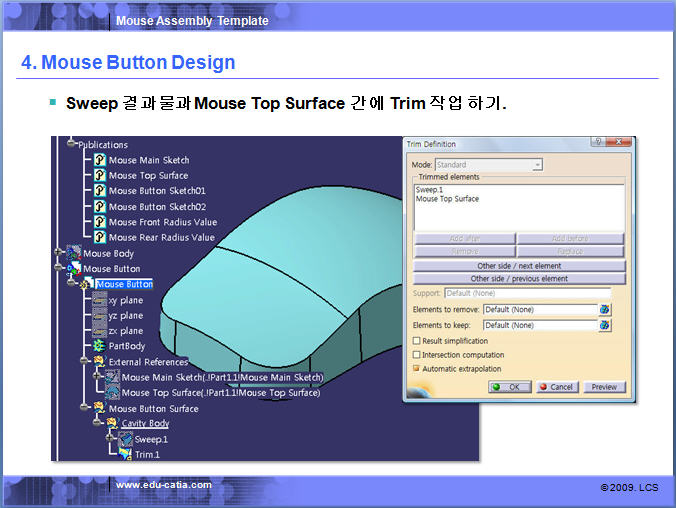Click the PartBody gear icon
The height and width of the screenshot is (508, 676).
(99, 346)
